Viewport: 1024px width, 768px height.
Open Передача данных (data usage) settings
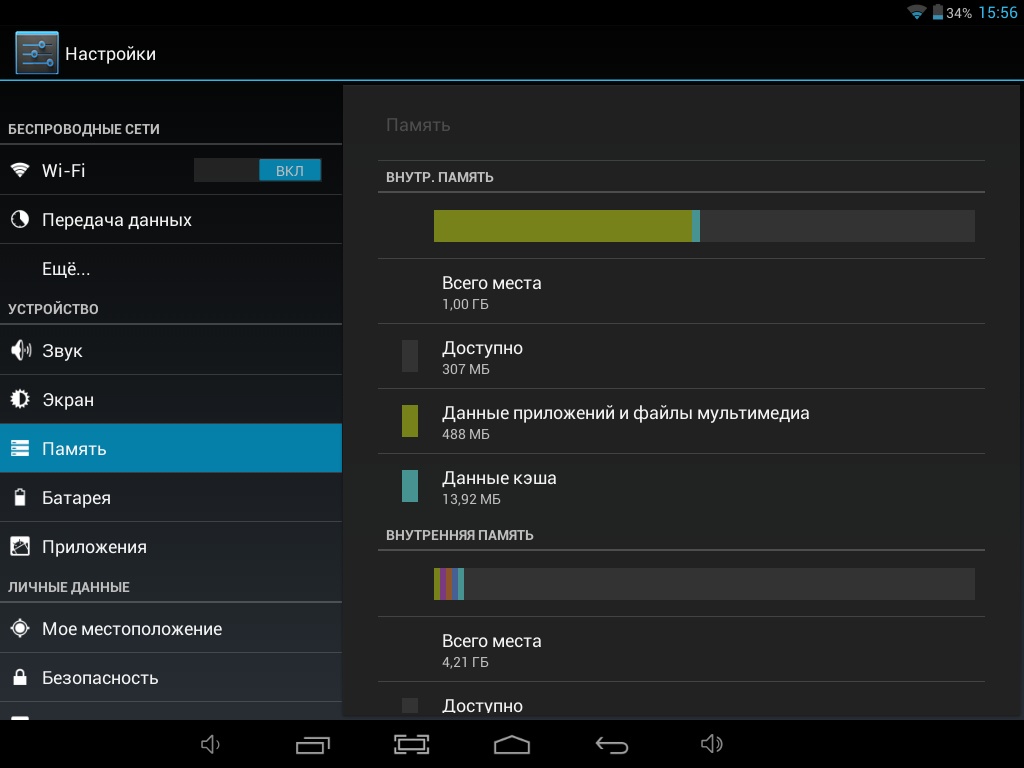pos(116,220)
